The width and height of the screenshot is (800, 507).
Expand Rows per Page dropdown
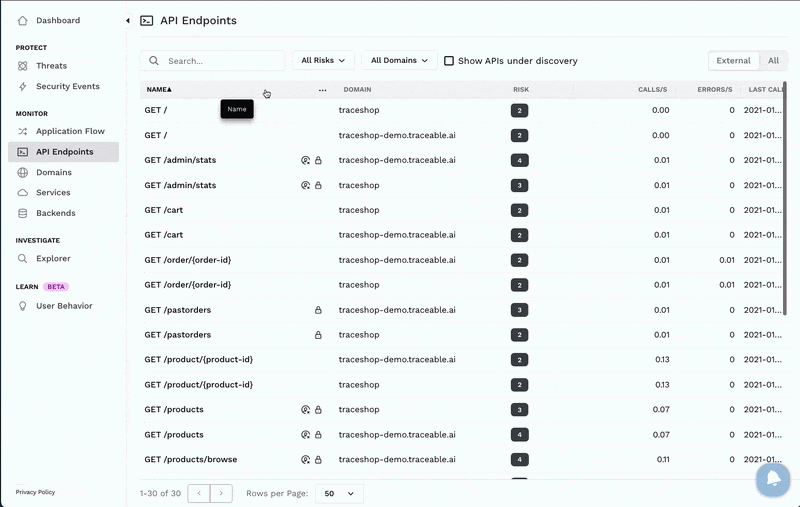click(x=339, y=493)
